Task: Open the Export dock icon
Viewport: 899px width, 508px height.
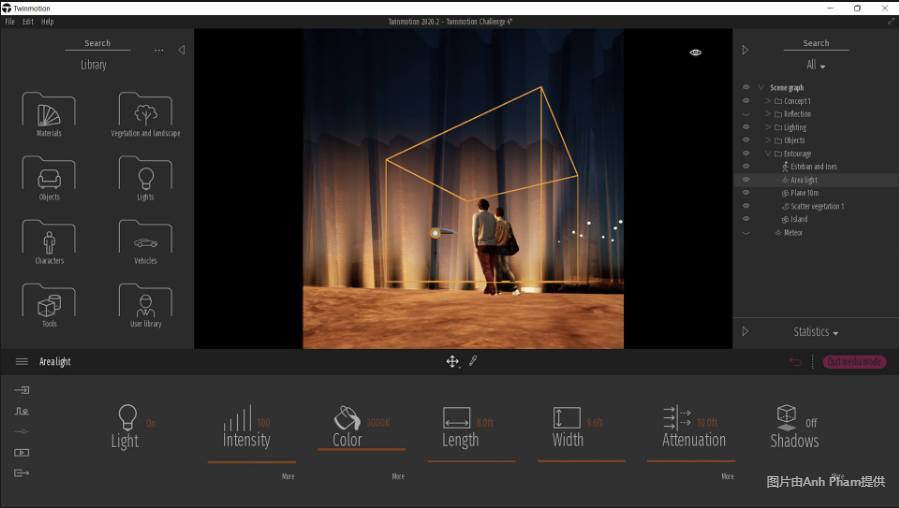Action: point(22,473)
